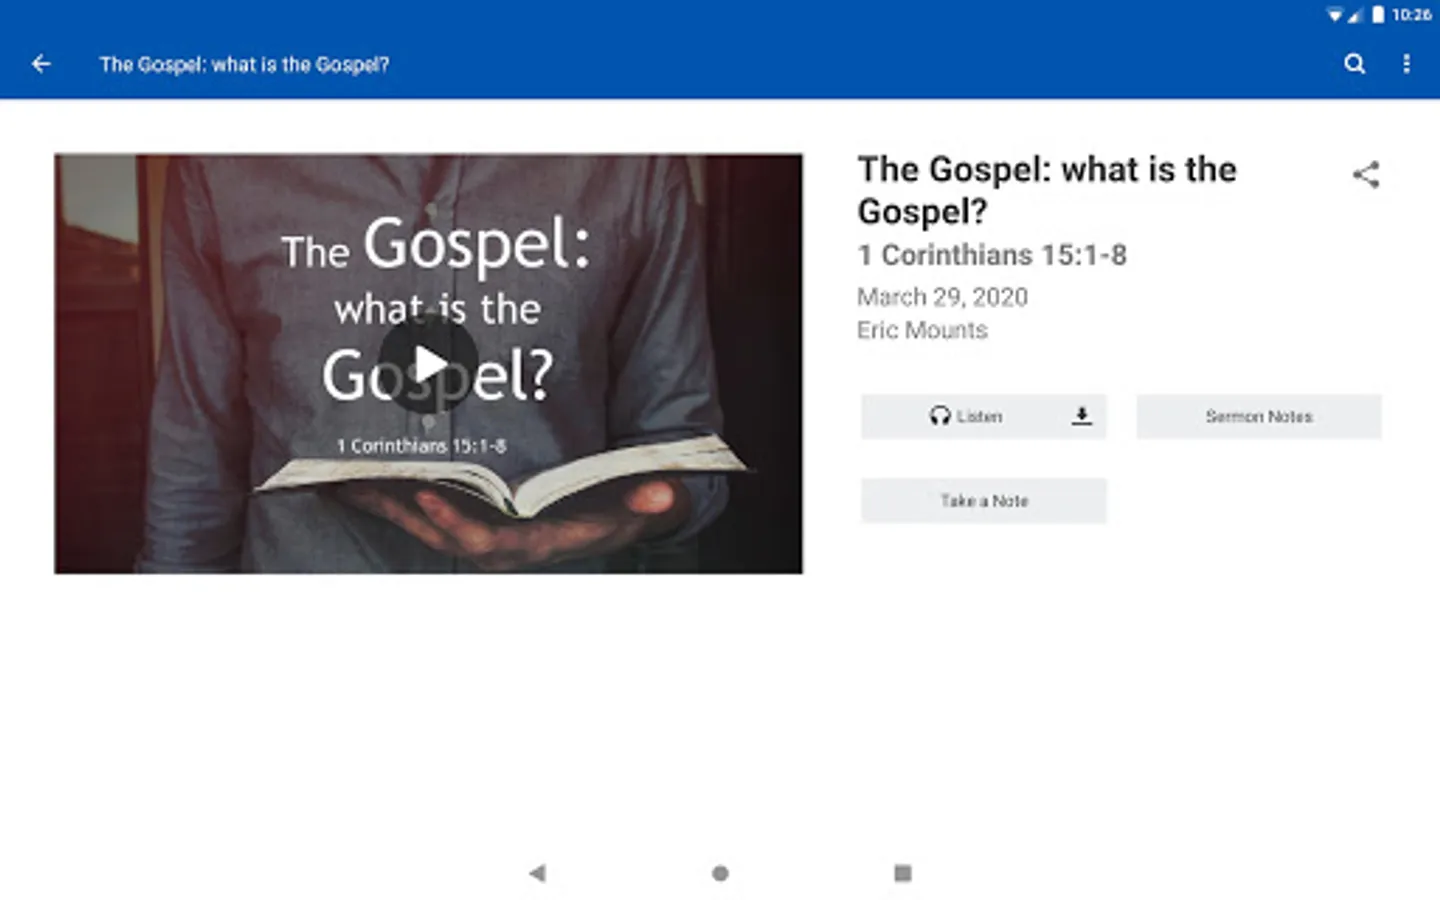Open Sermon Notes
The image size is (1440, 900).
[1258, 416]
